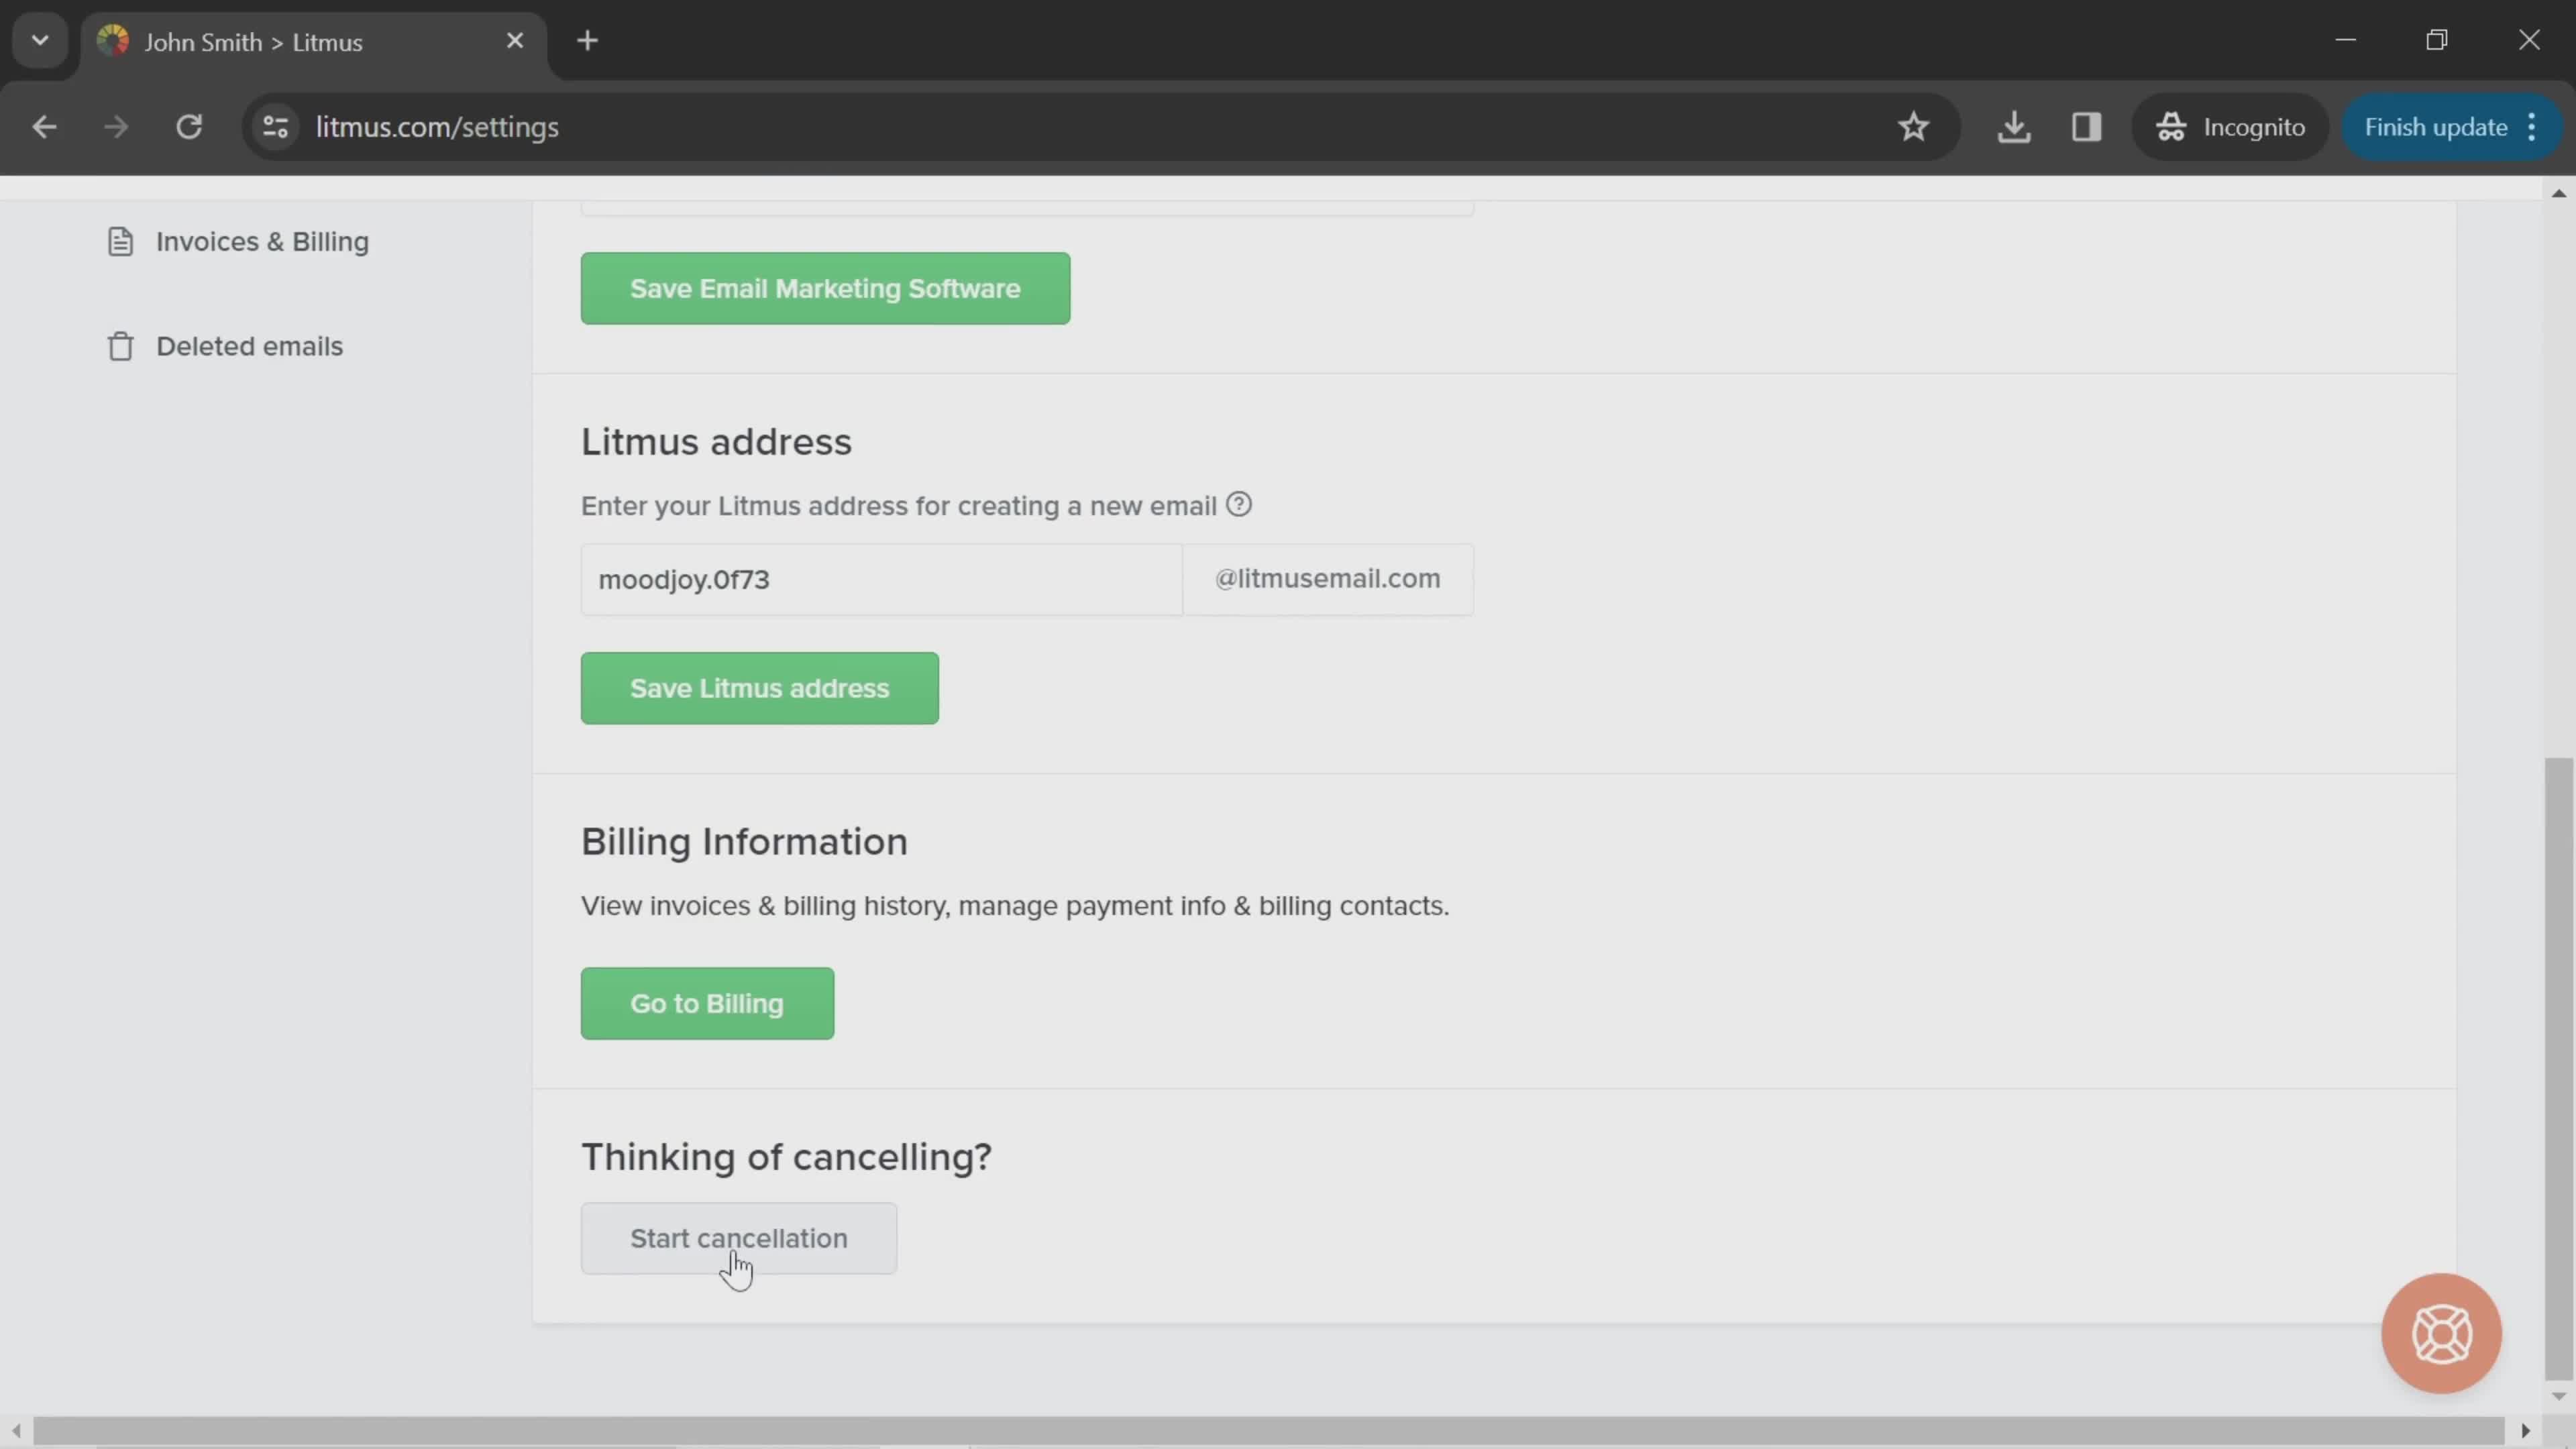Click the Go to Billing button
Screen dimensions: 2576x1449
[708, 1003]
